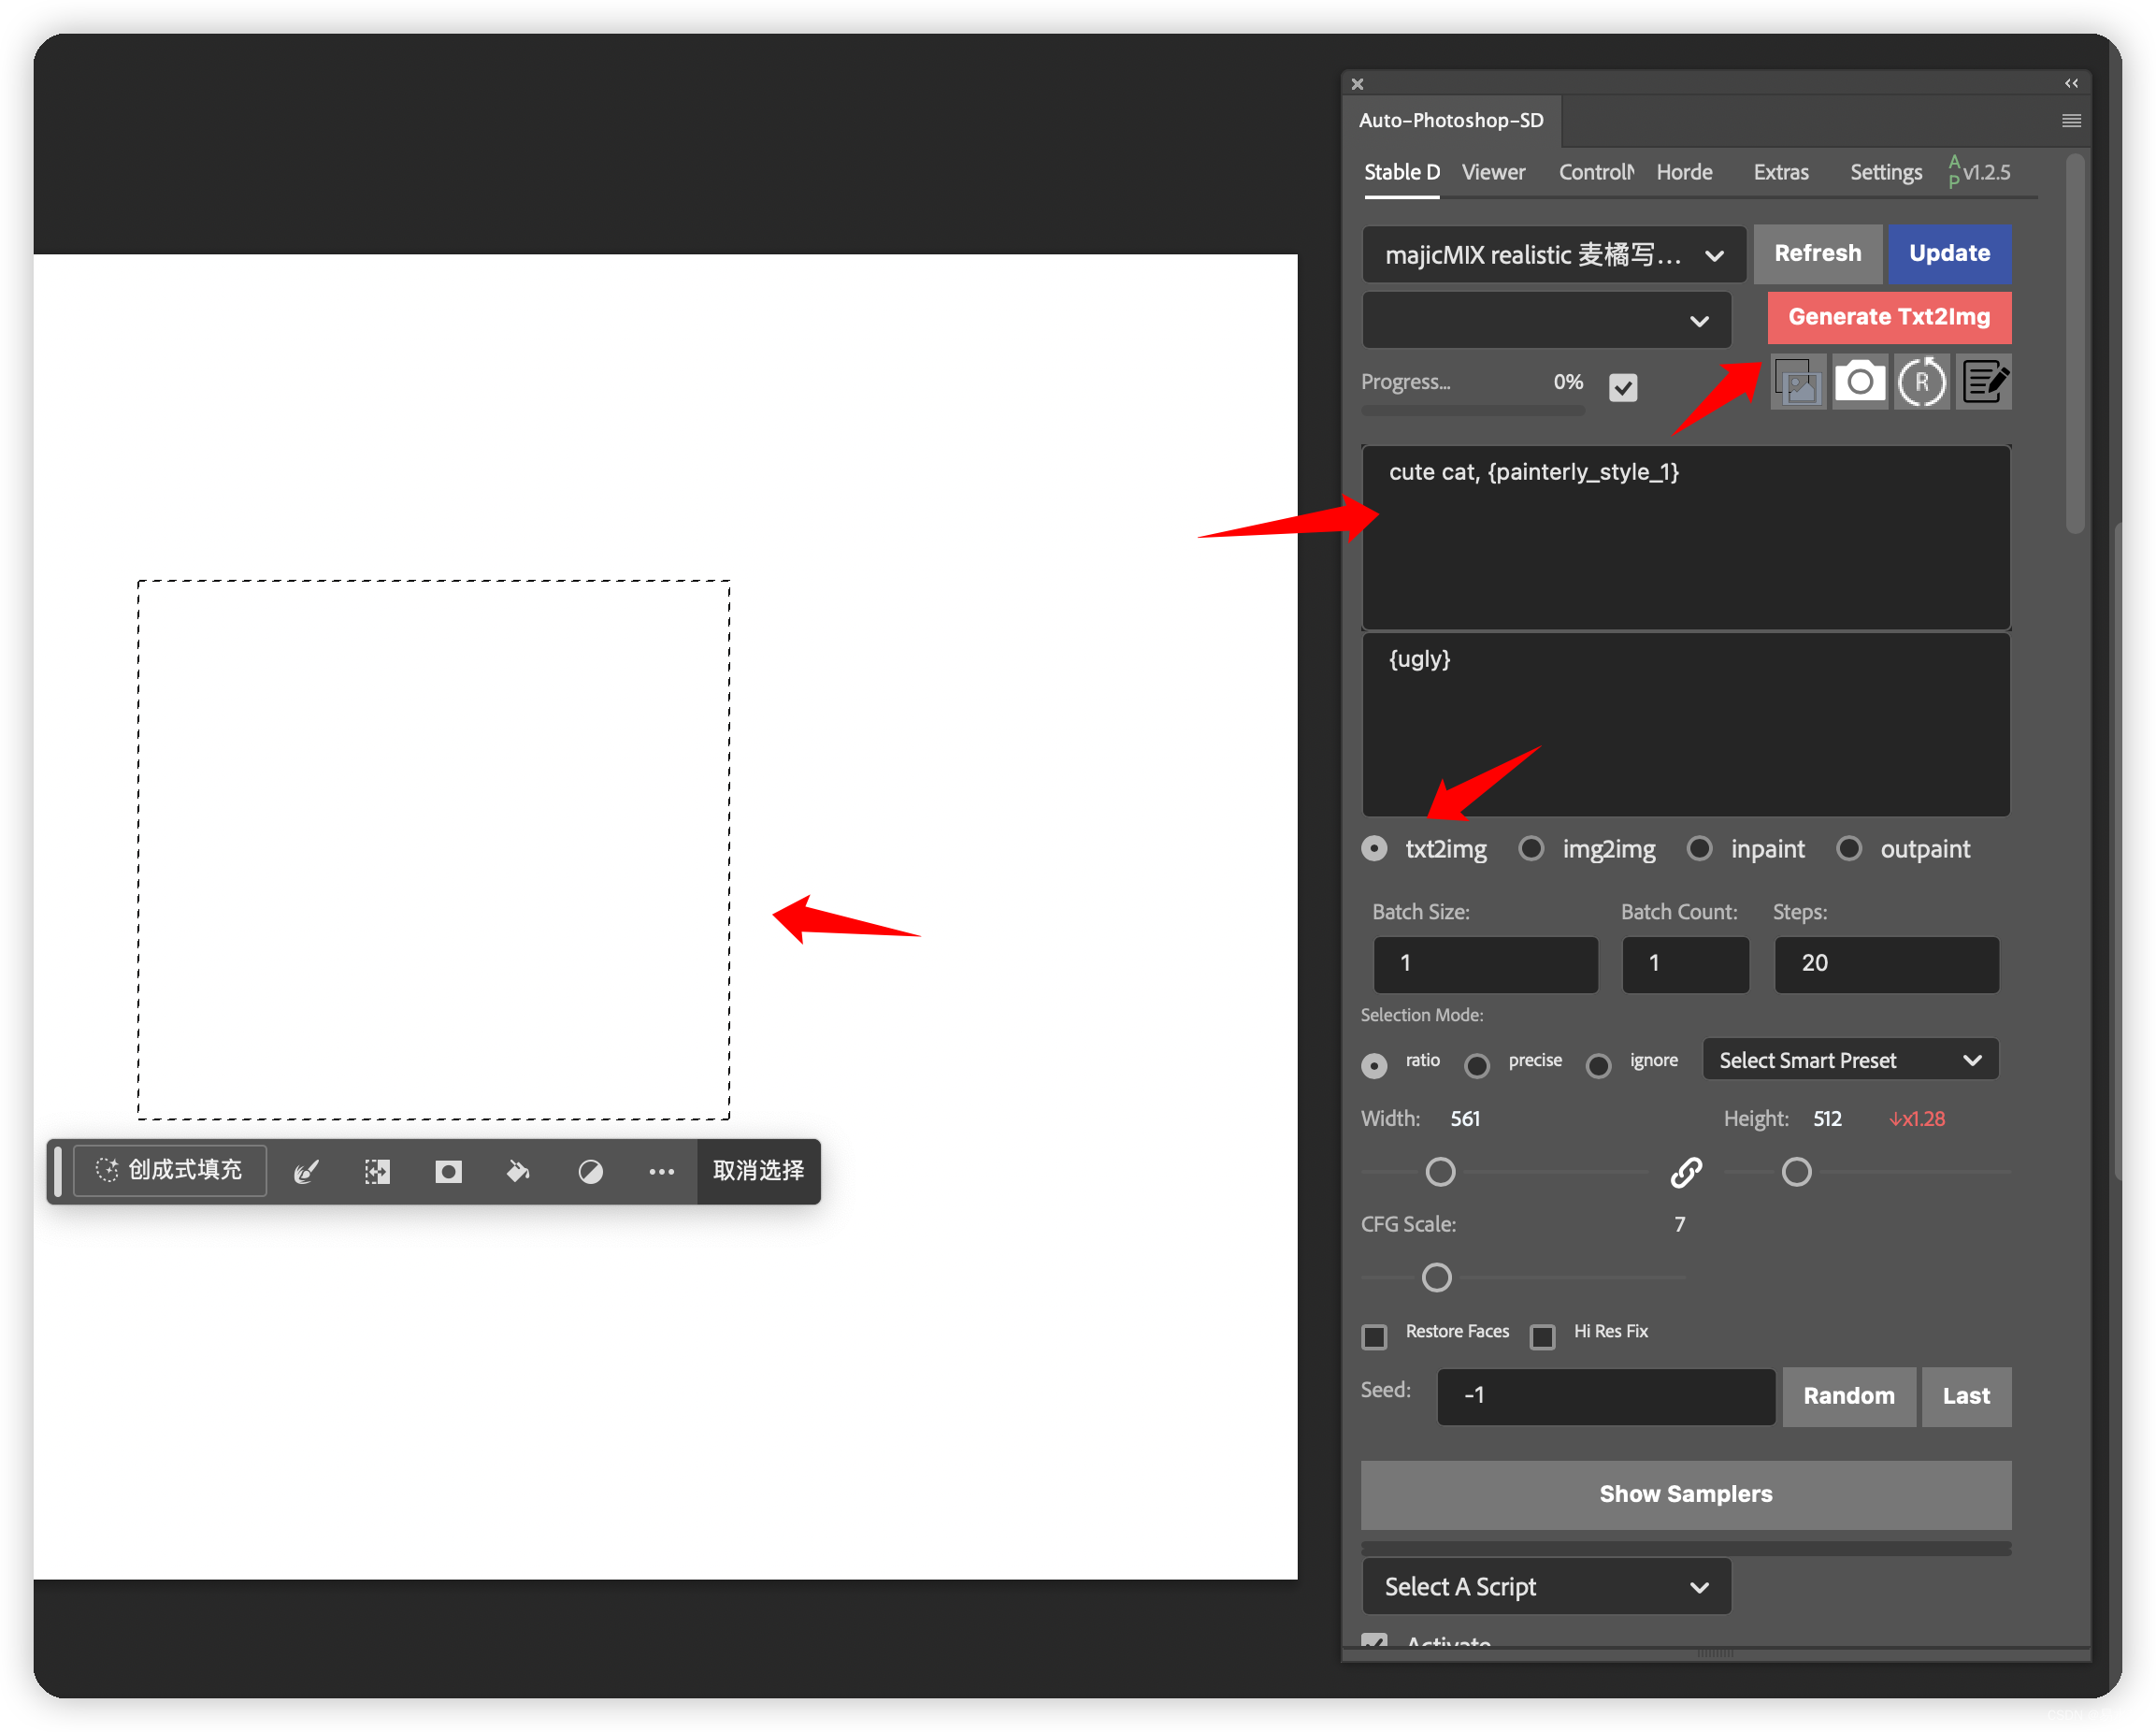Click the negative prompt {ugly} text area
The width and height of the screenshot is (2156, 1732).
pos(1685,725)
